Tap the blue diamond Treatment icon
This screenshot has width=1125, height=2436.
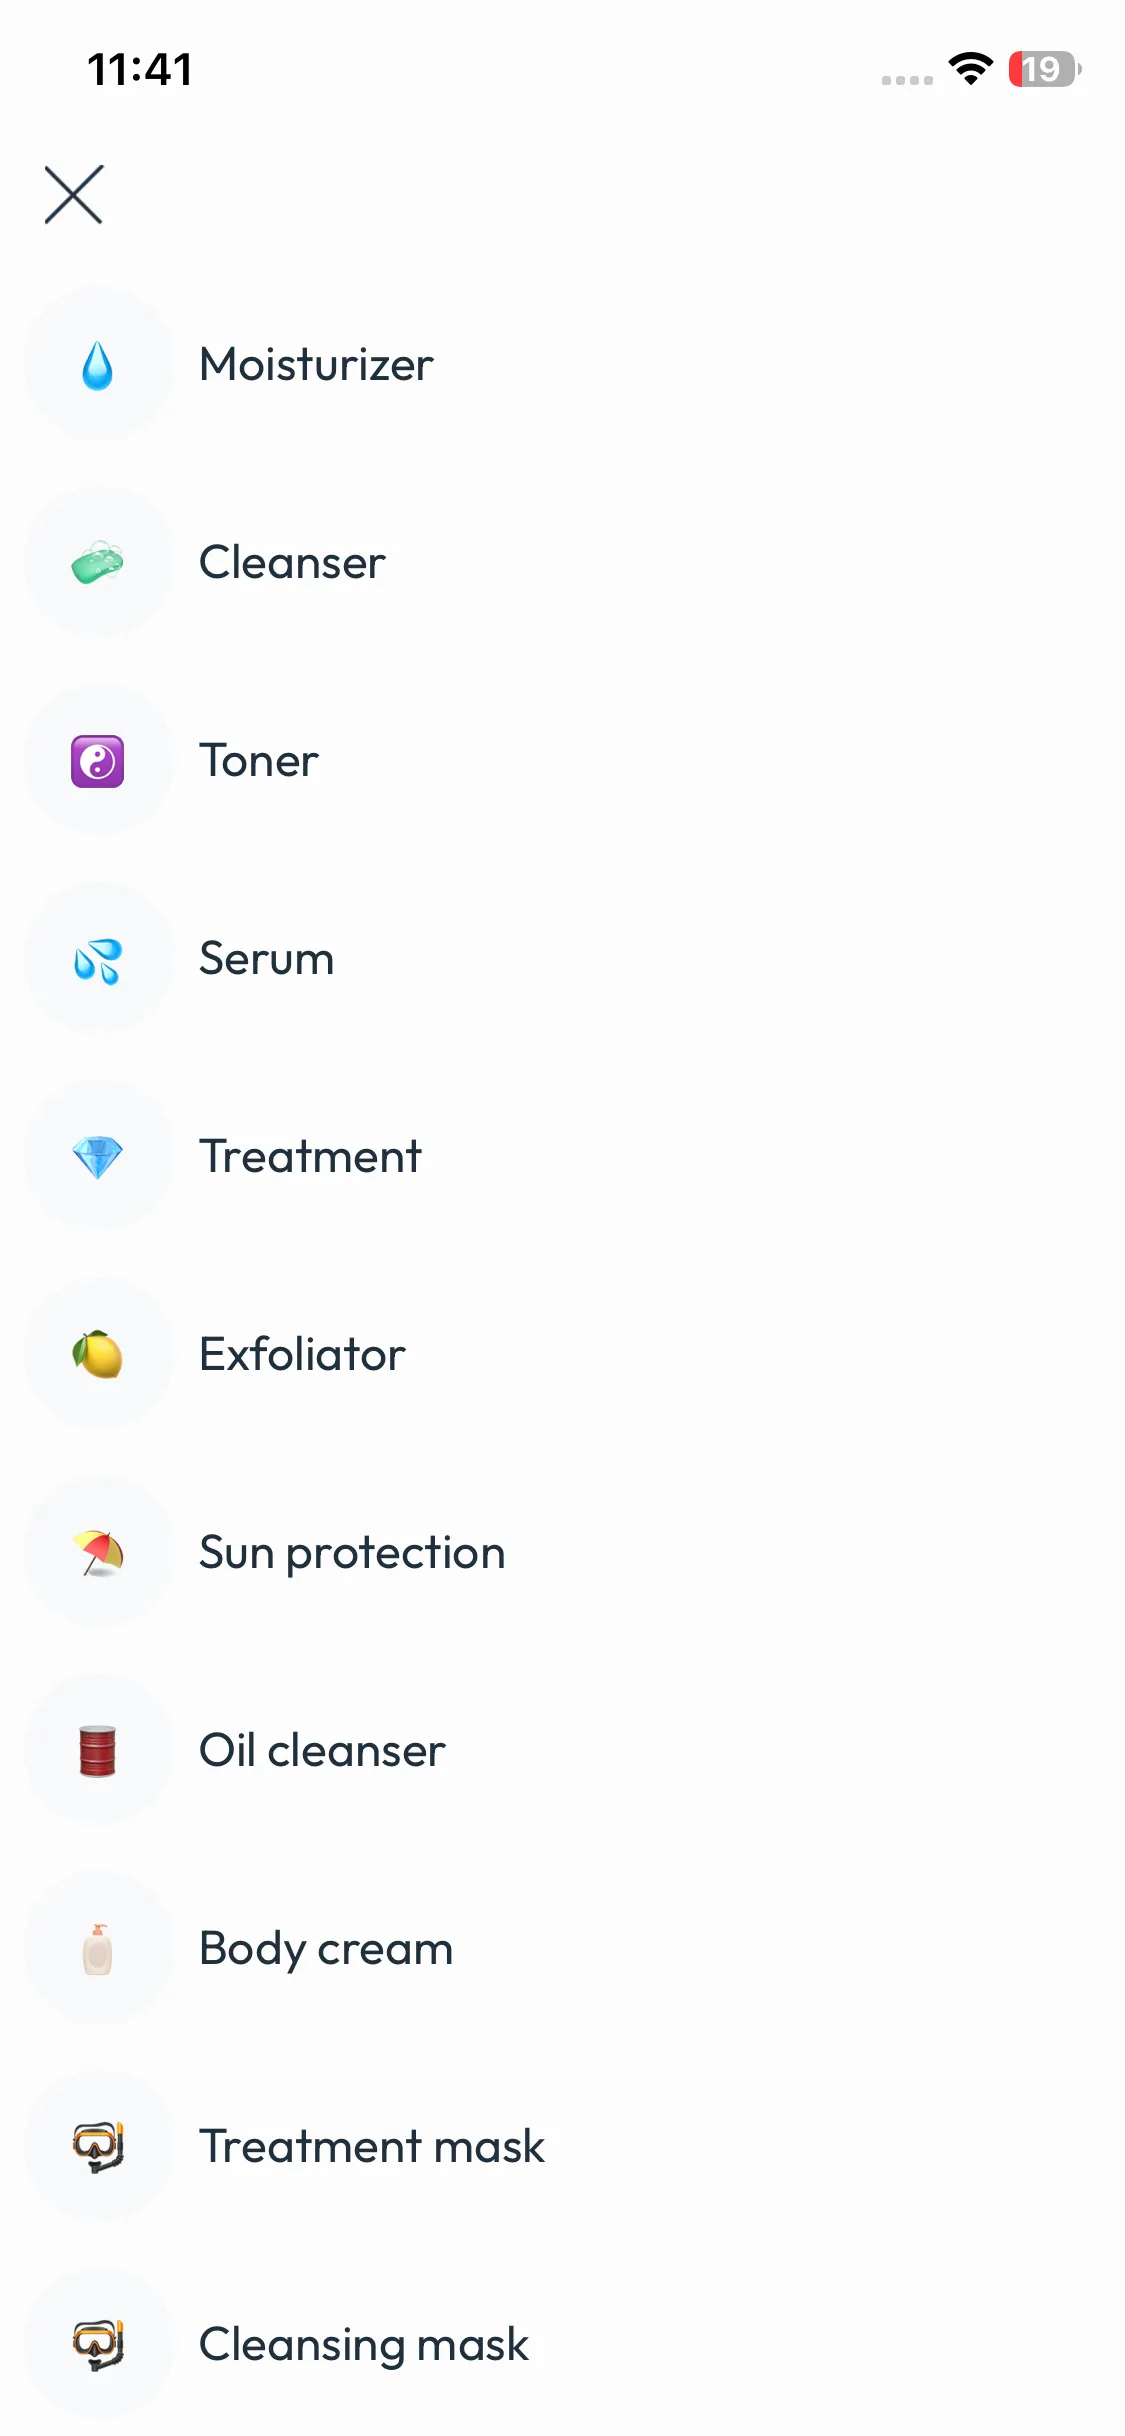point(98,1157)
